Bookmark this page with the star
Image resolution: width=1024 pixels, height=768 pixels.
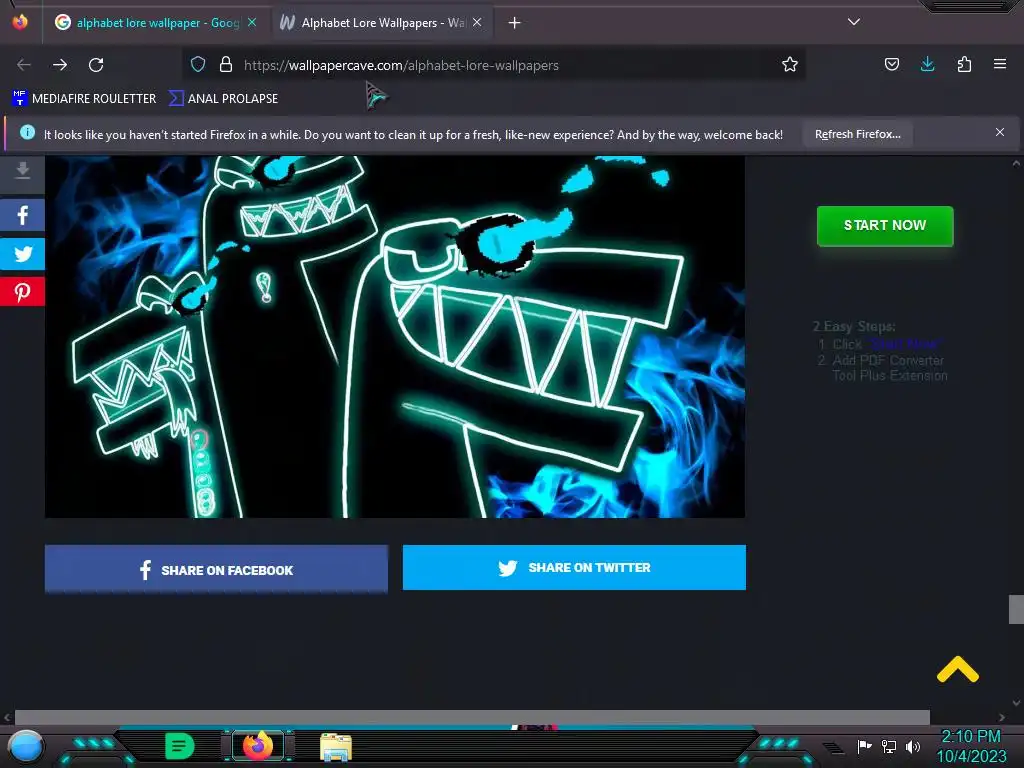coord(790,65)
